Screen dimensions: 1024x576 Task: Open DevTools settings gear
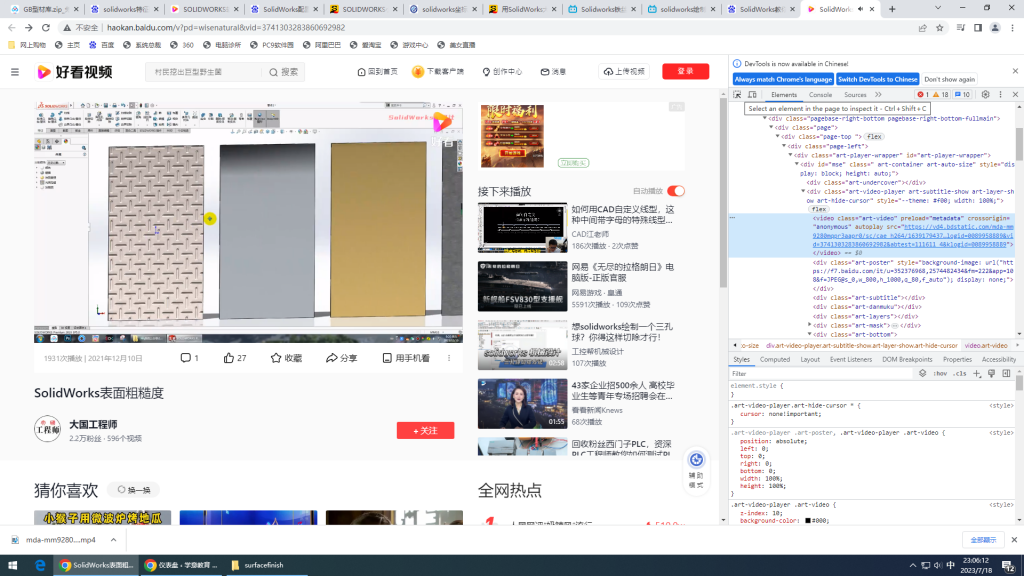[985, 95]
